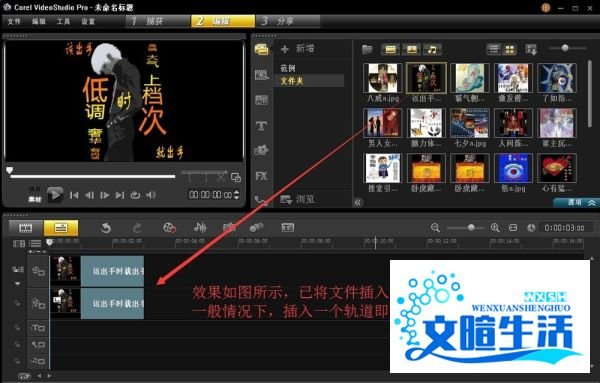Switch library to list view
600x383 pixels.
pos(494,49)
